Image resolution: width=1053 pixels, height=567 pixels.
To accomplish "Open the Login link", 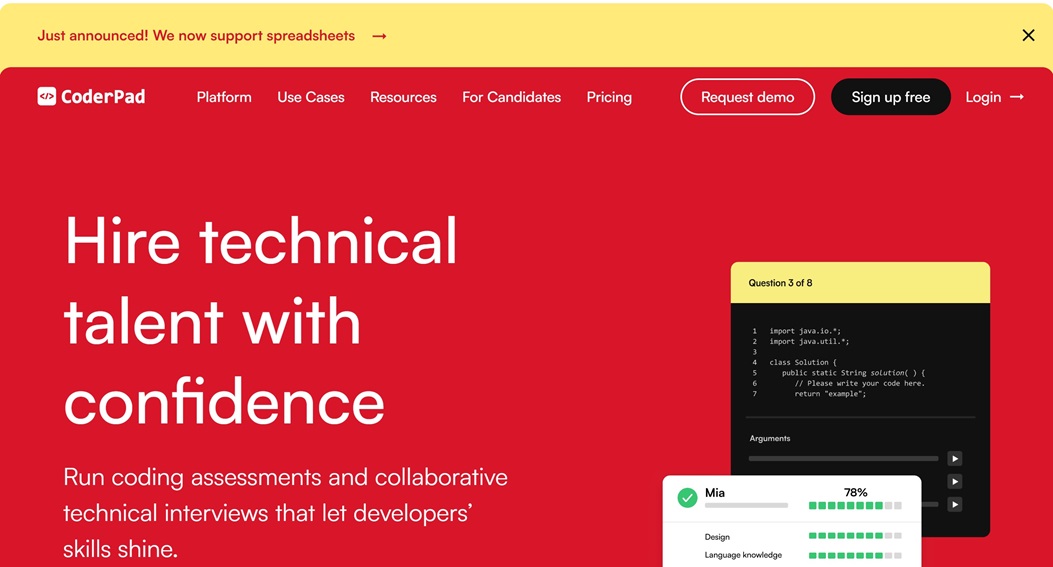I will click(983, 97).
